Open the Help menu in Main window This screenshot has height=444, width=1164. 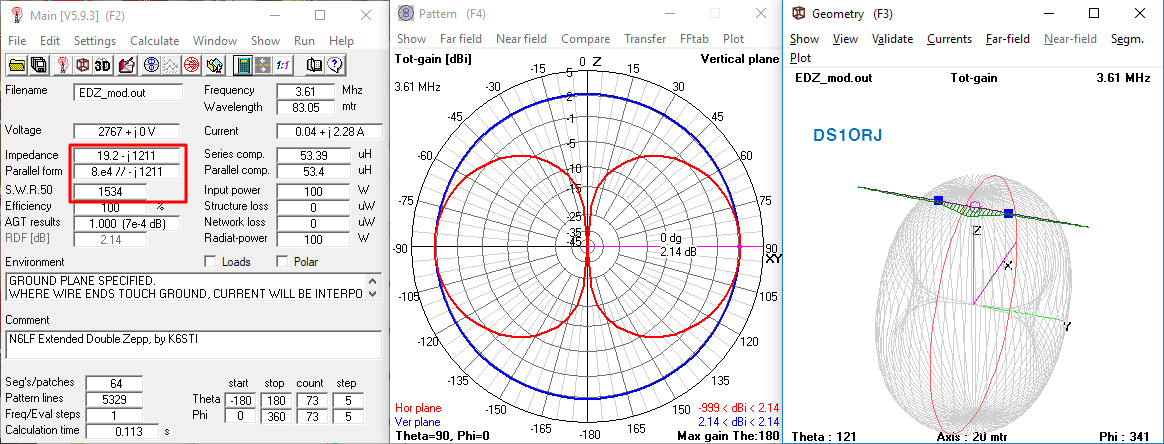click(341, 41)
